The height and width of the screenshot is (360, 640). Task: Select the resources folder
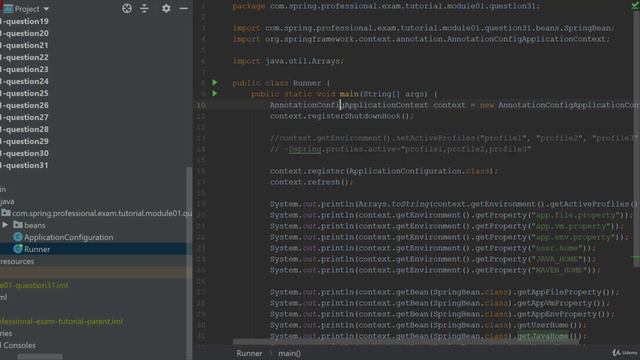[x=17, y=261]
